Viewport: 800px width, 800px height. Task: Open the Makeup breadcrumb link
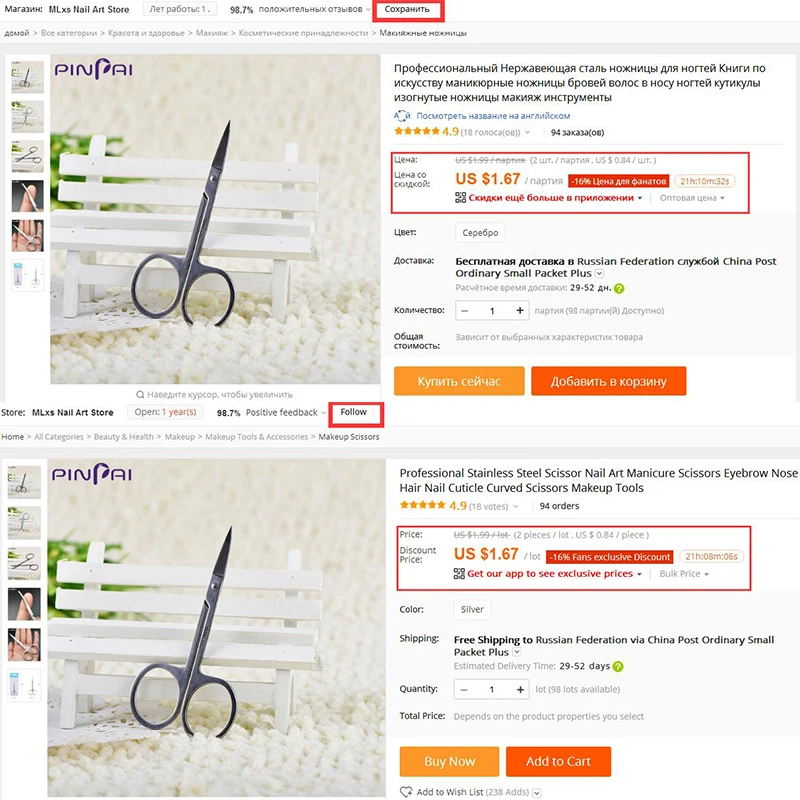coord(179,437)
